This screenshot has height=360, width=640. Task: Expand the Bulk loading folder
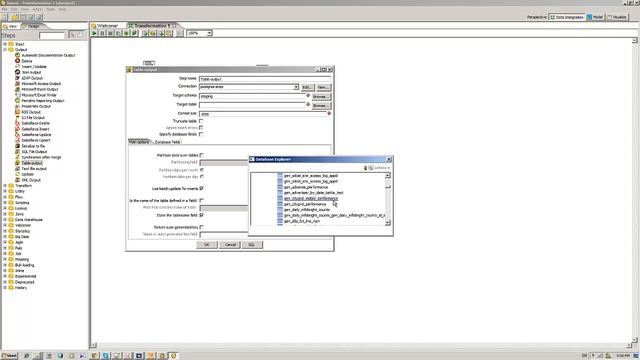5,265
